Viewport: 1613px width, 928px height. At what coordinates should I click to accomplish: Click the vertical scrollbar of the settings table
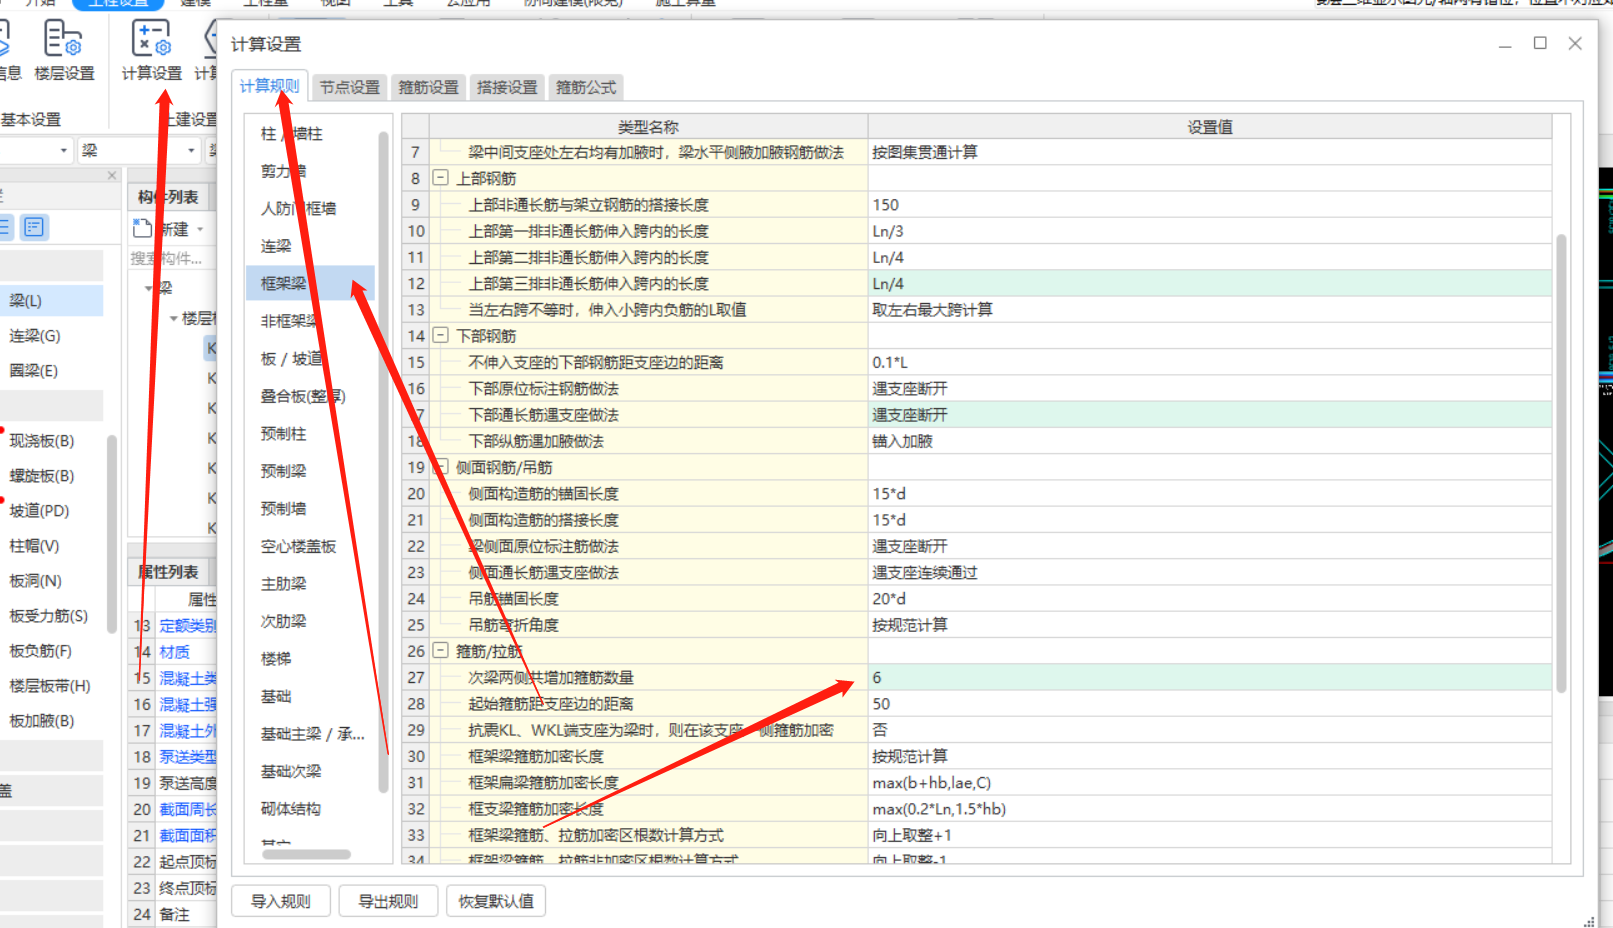pyautogui.click(x=1561, y=463)
